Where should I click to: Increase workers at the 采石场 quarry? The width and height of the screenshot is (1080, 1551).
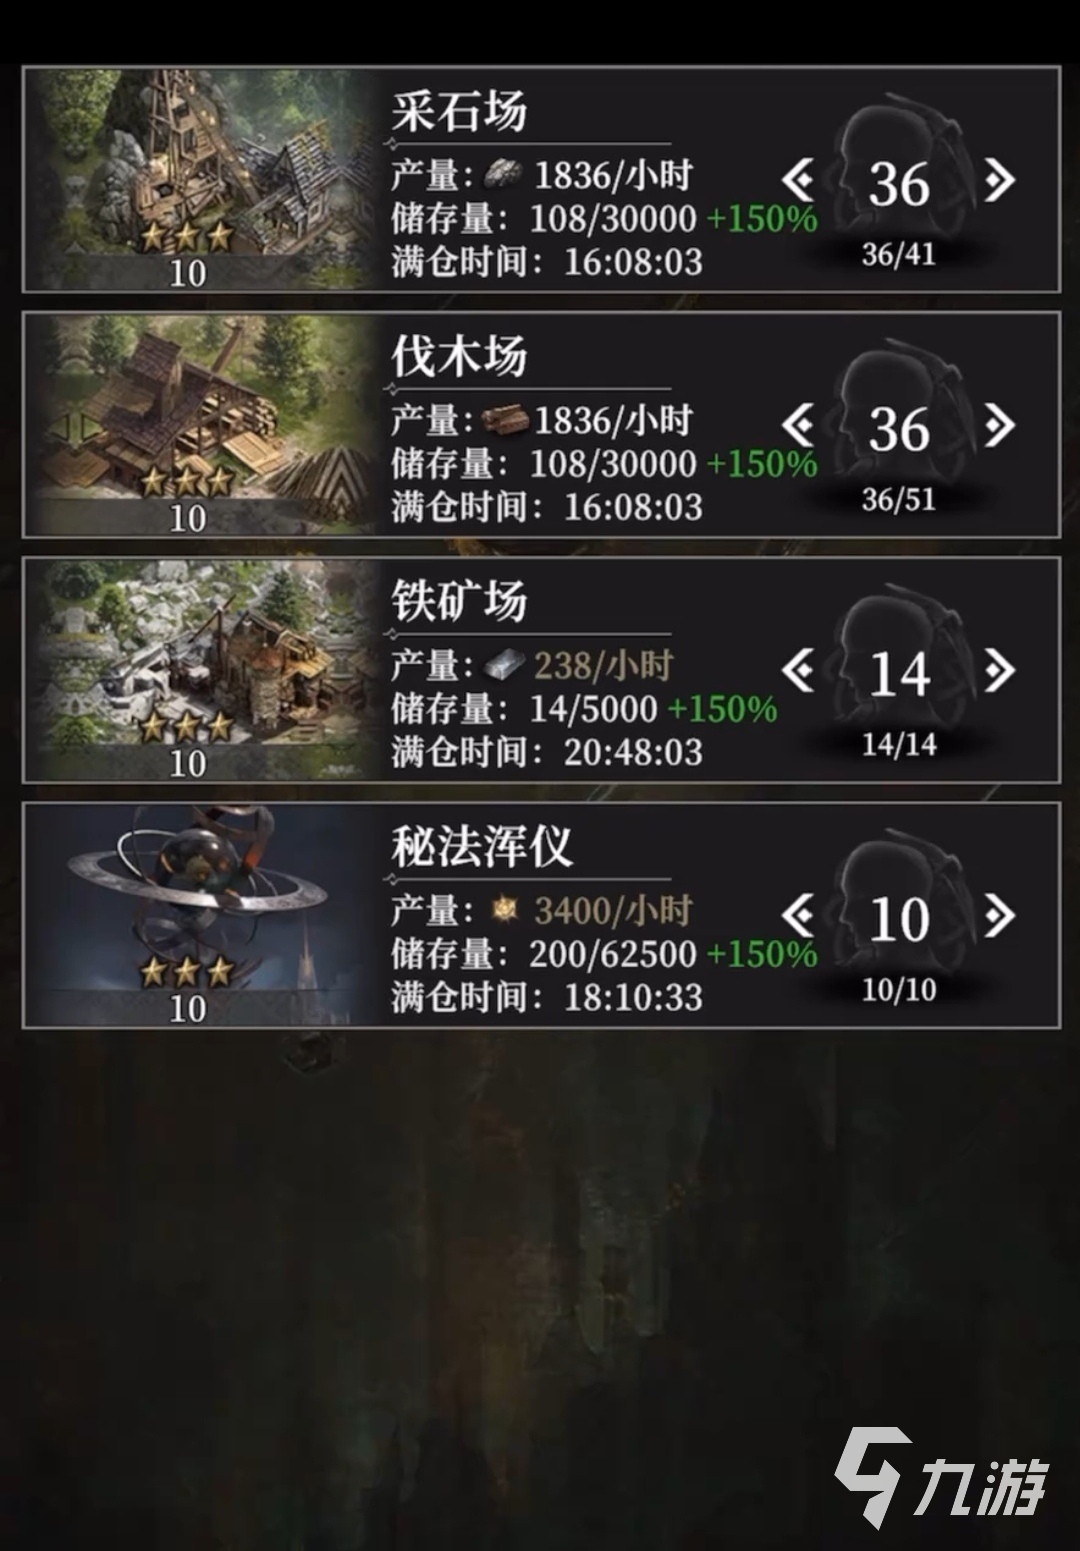(999, 181)
